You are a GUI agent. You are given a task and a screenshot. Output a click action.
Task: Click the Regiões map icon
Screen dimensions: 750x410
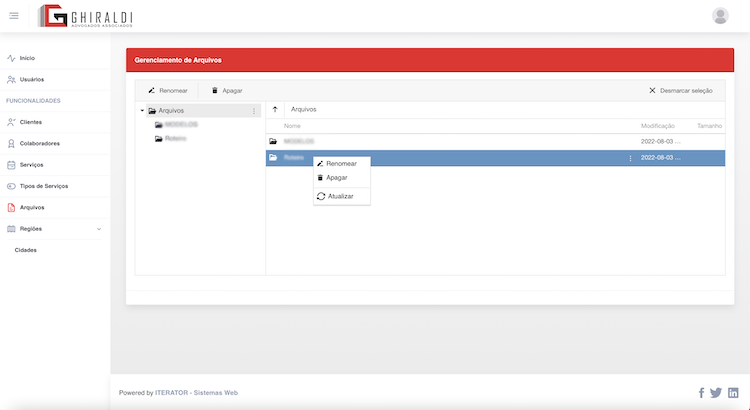[11, 229]
